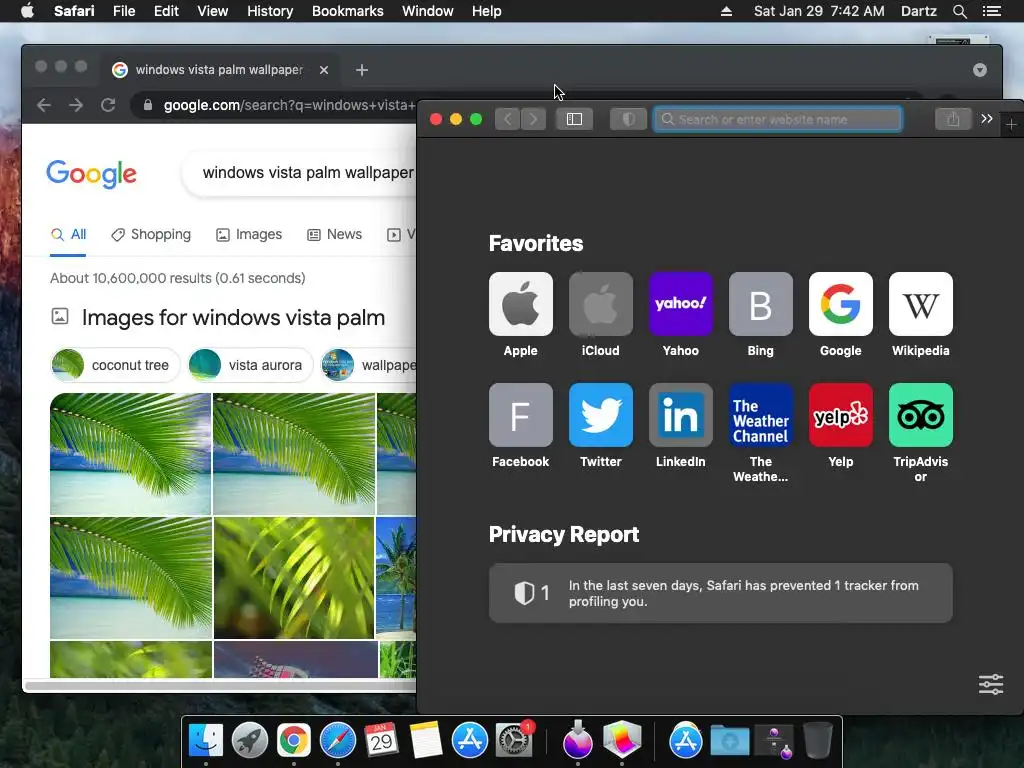Go back in the Safari window

click(507, 119)
